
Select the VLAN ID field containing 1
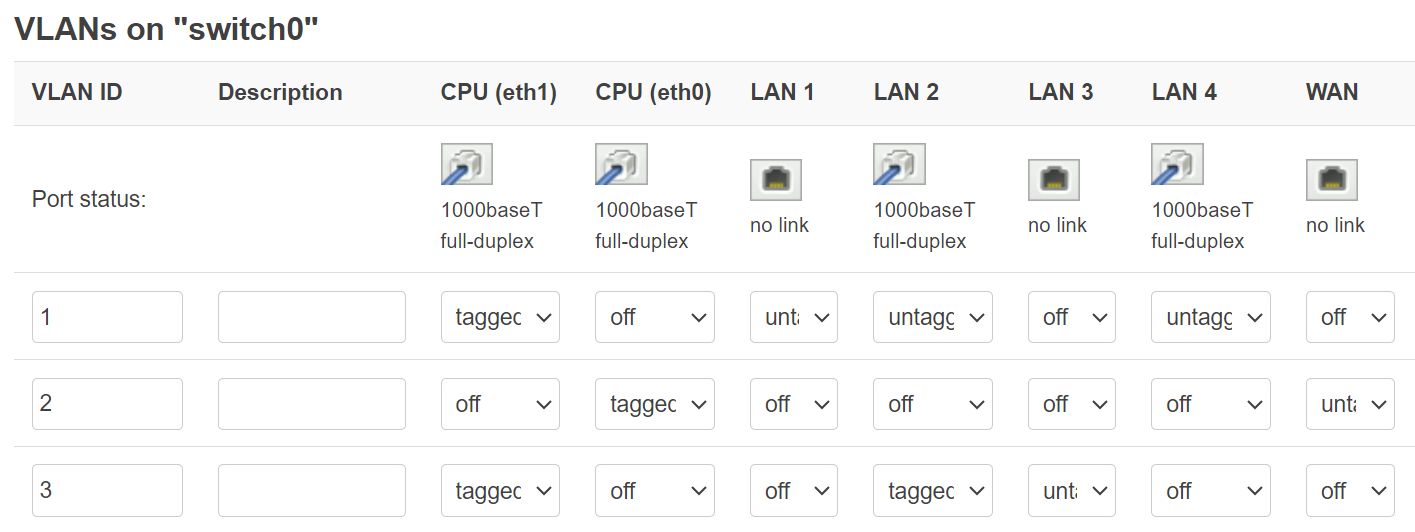coord(107,317)
